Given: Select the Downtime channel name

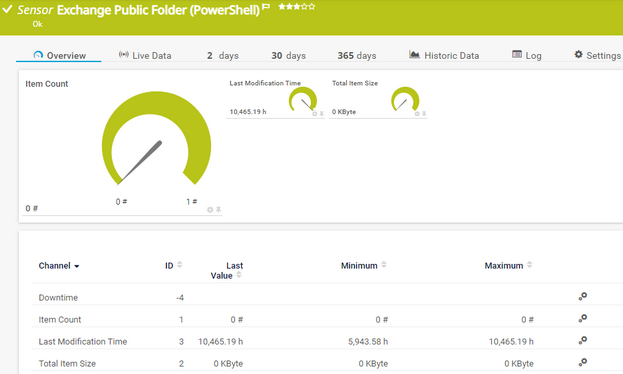Looking at the screenshot, I should (x=58, y=297).
